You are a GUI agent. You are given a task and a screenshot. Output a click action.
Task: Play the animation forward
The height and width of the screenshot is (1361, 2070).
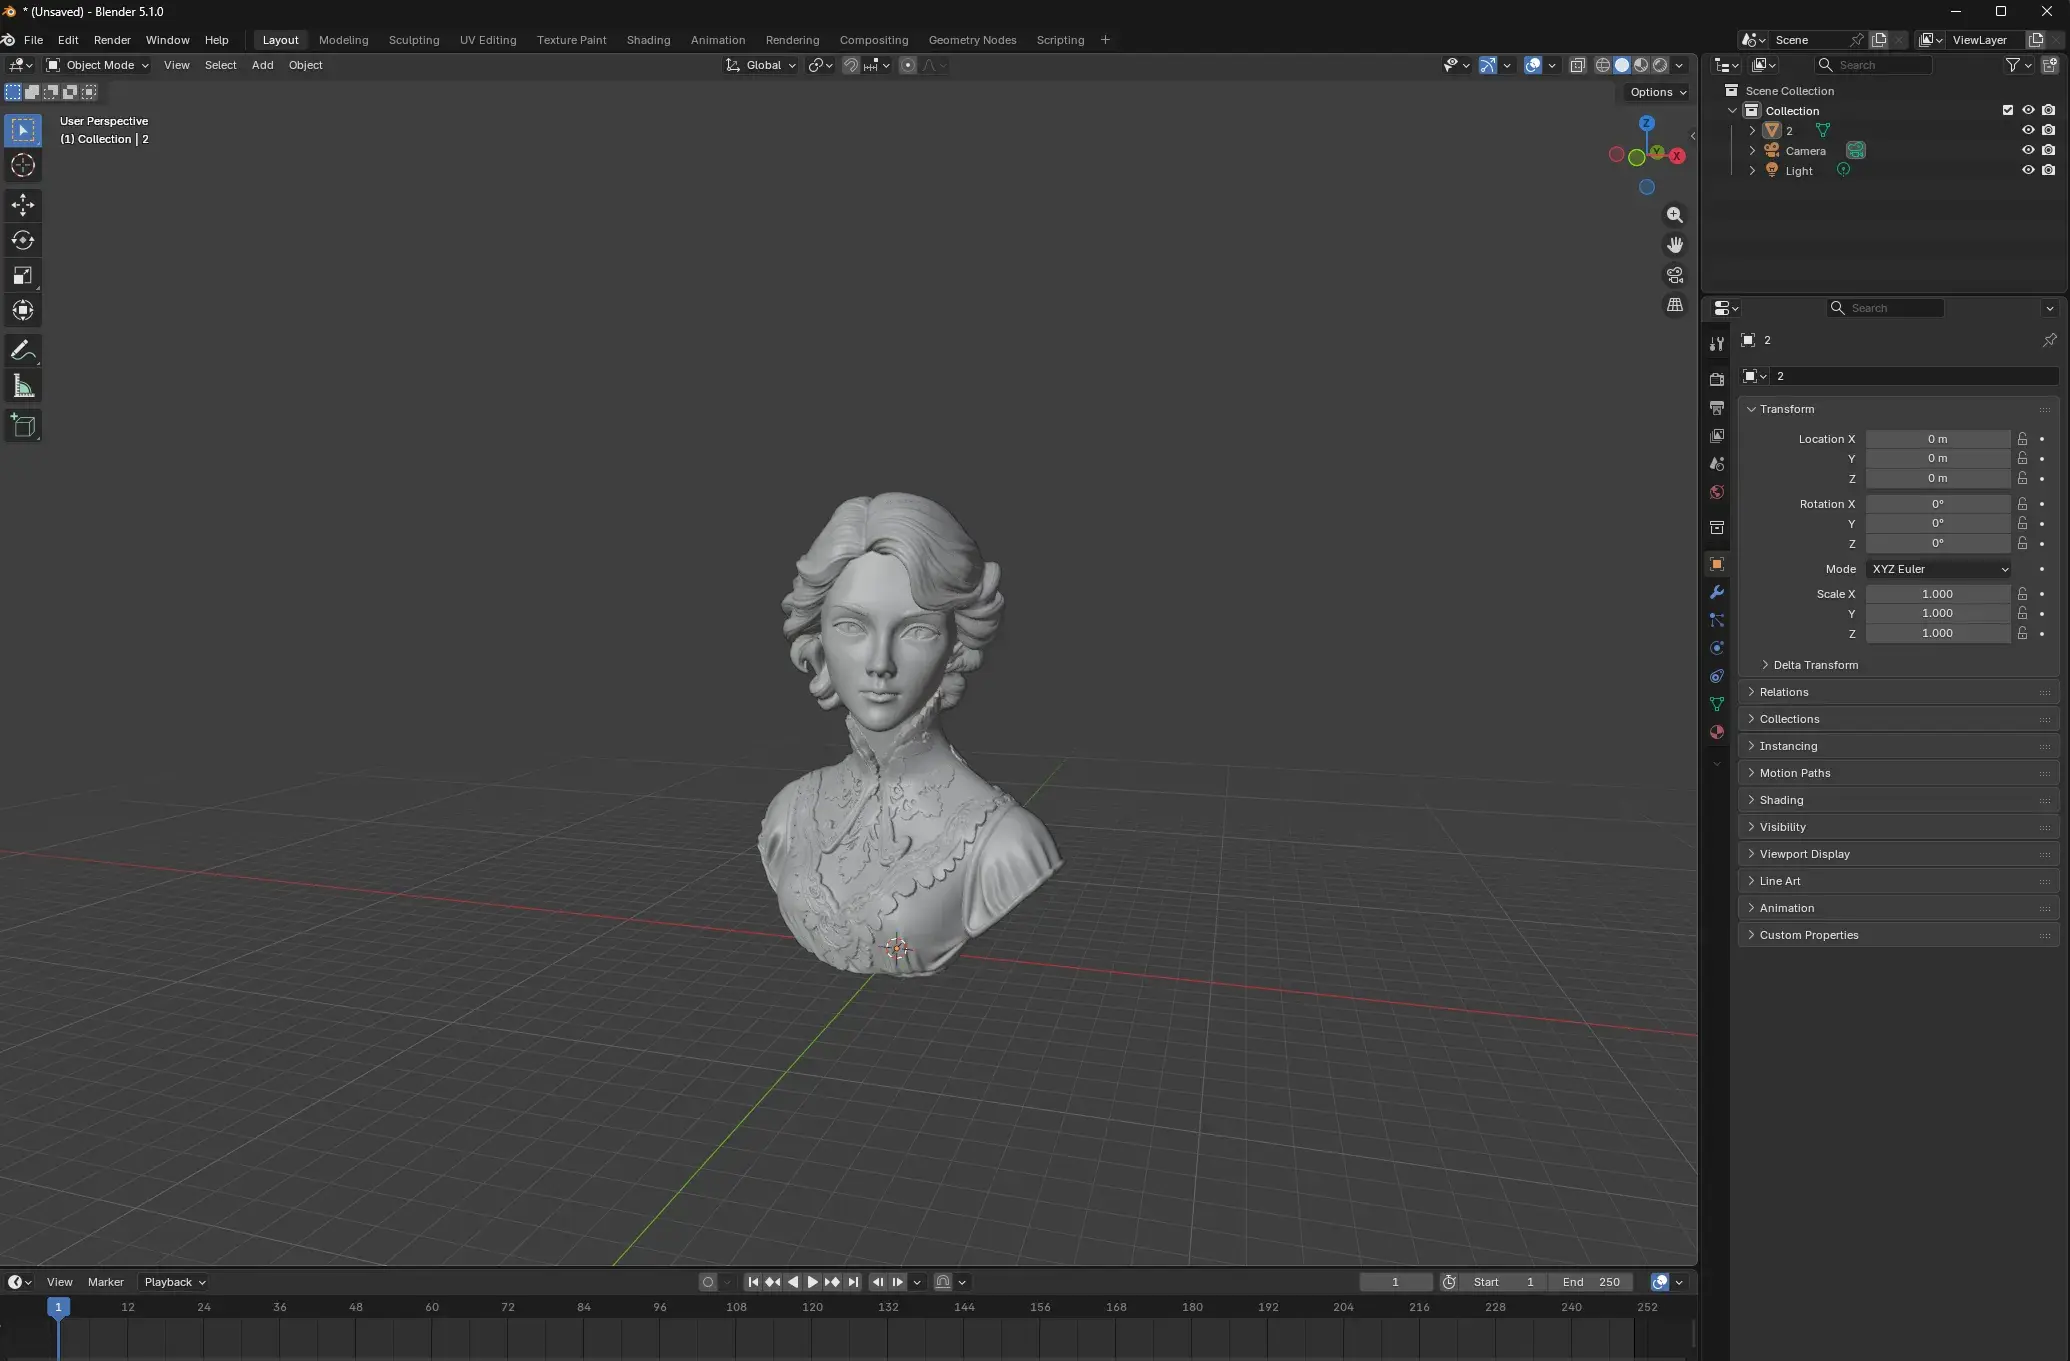pos(812,1282)
